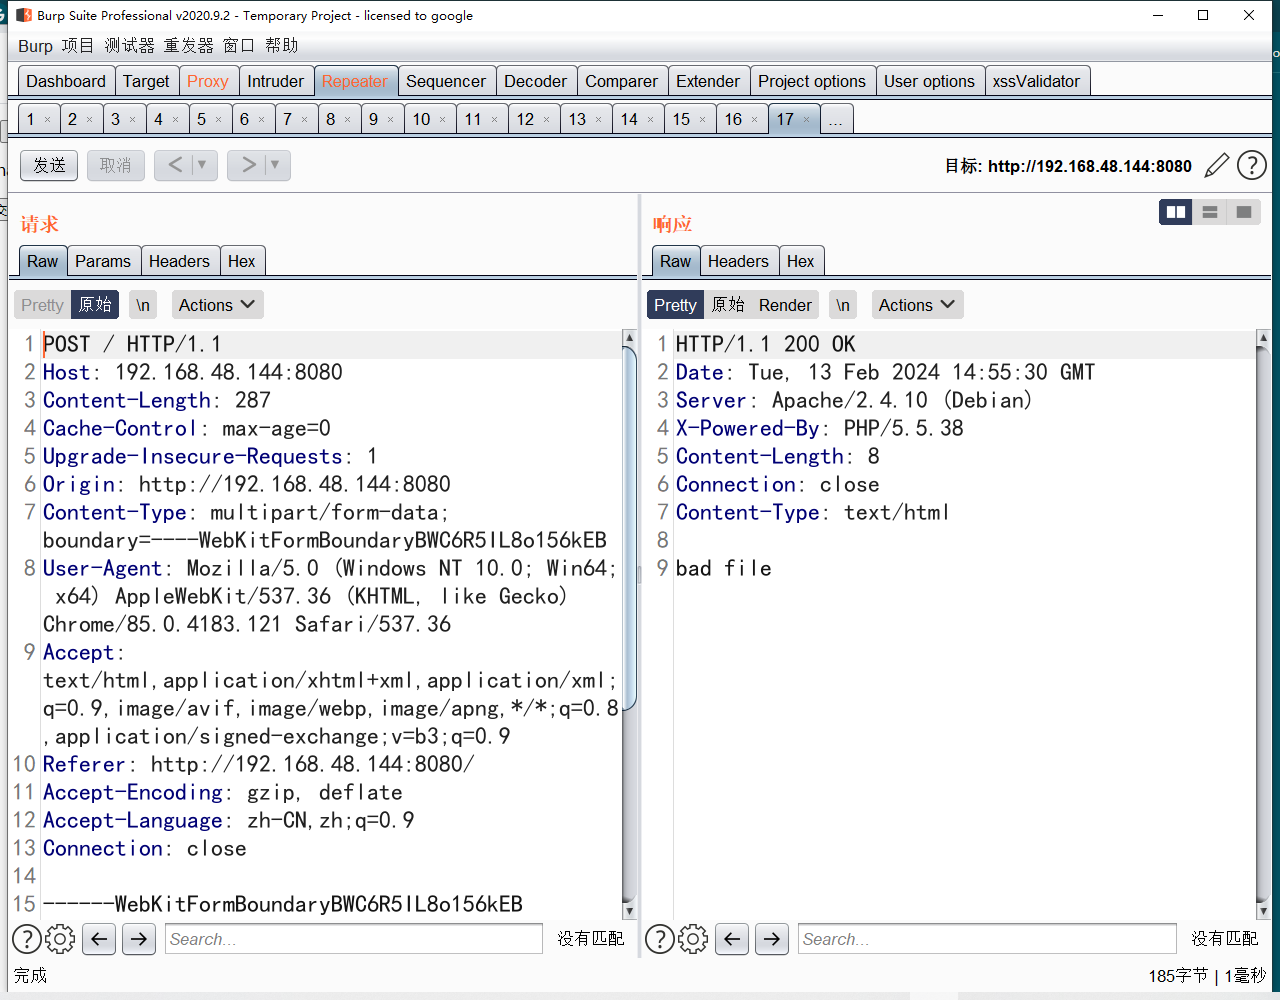Open back history dropdown arrow
Viewport: 1280px width, 1000px height.
(x=203, y=165)
